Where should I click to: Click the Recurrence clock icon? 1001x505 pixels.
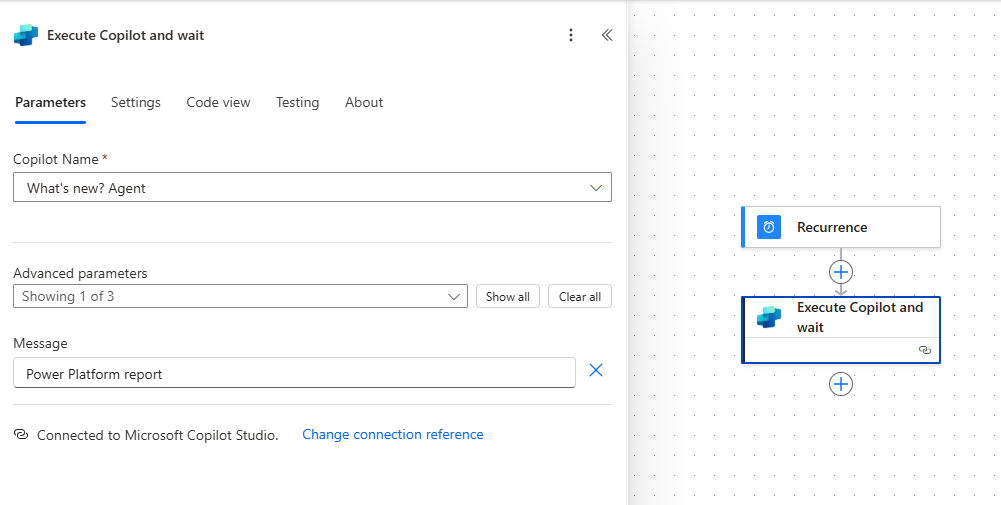tap(769, 227)
